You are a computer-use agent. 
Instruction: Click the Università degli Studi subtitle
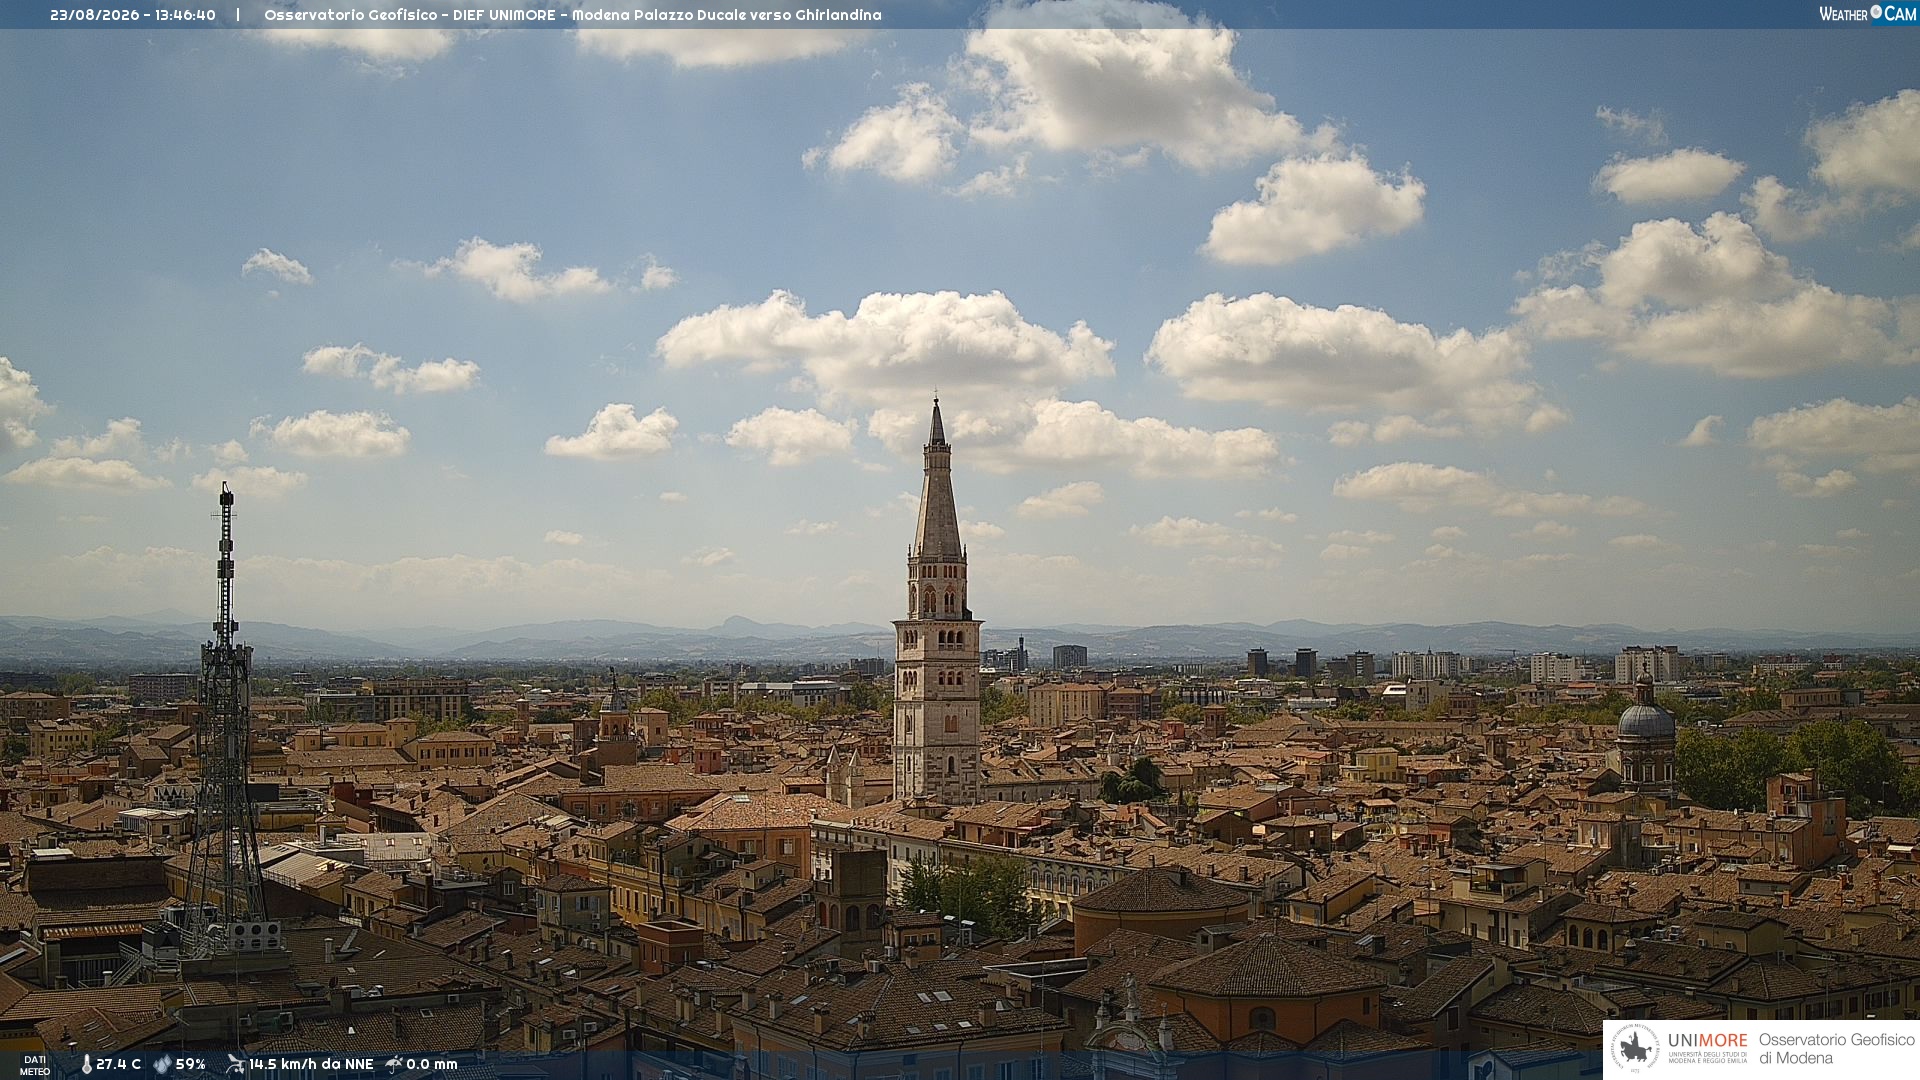(1707, 1057)
